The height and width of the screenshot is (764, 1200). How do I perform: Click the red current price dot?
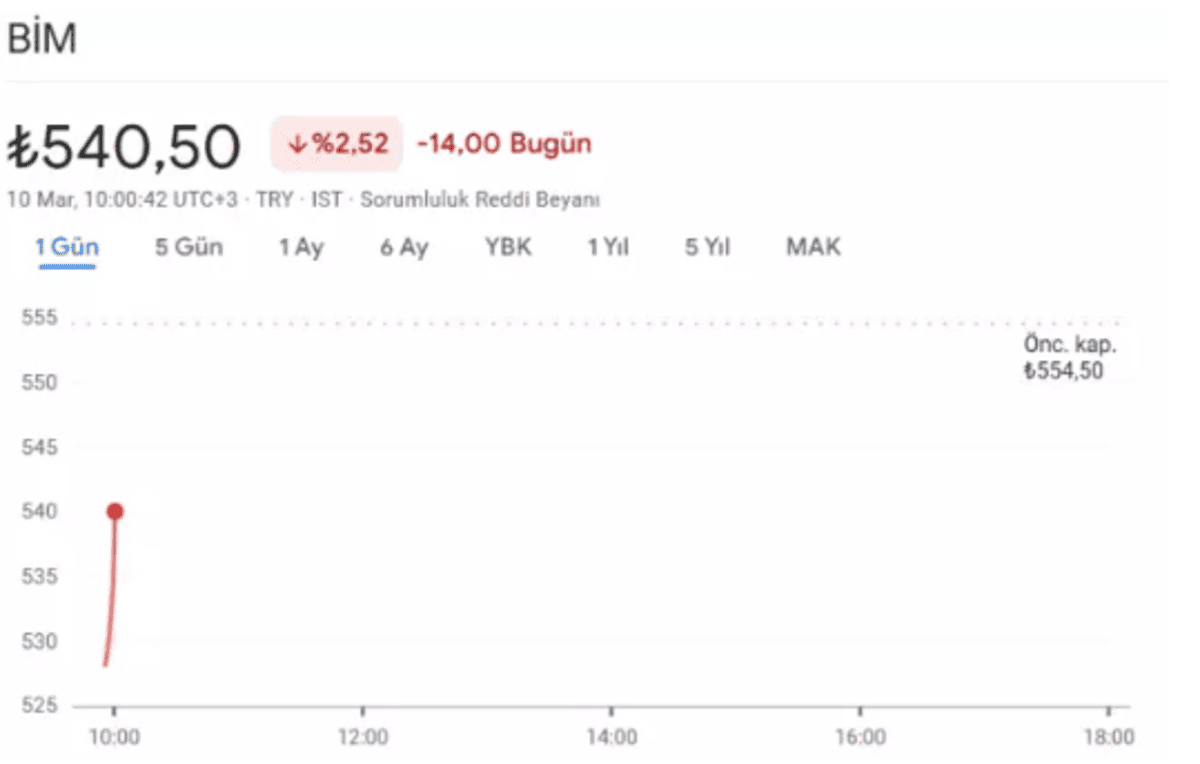click(115, 511)
